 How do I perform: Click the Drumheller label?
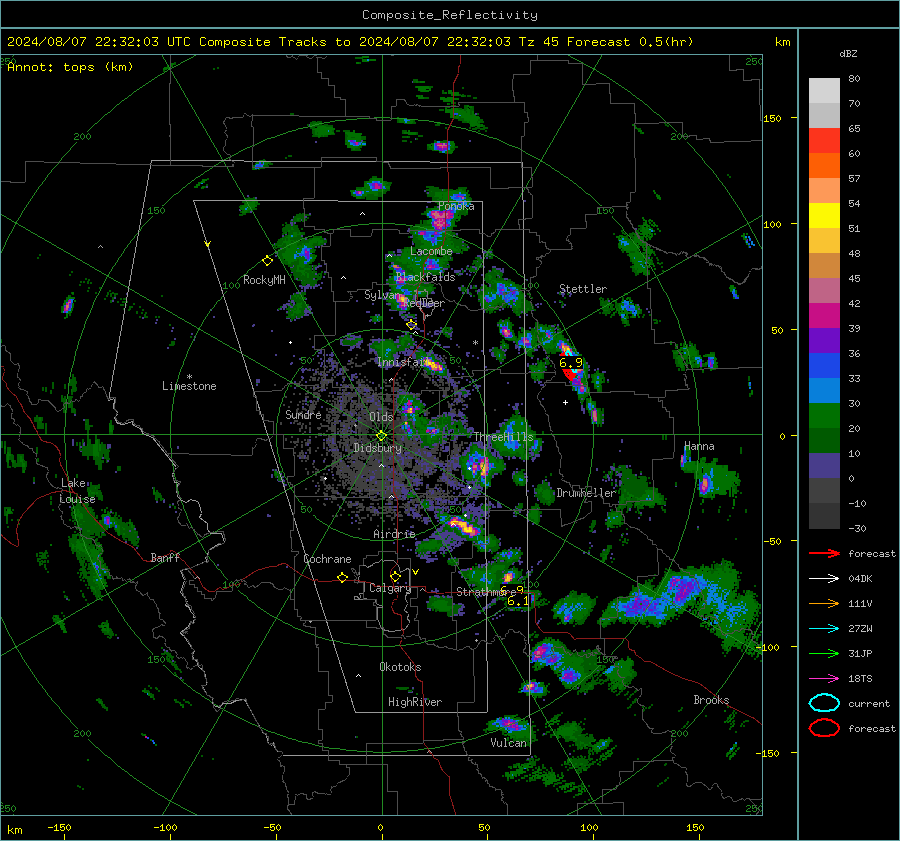[x=586, y=493]
